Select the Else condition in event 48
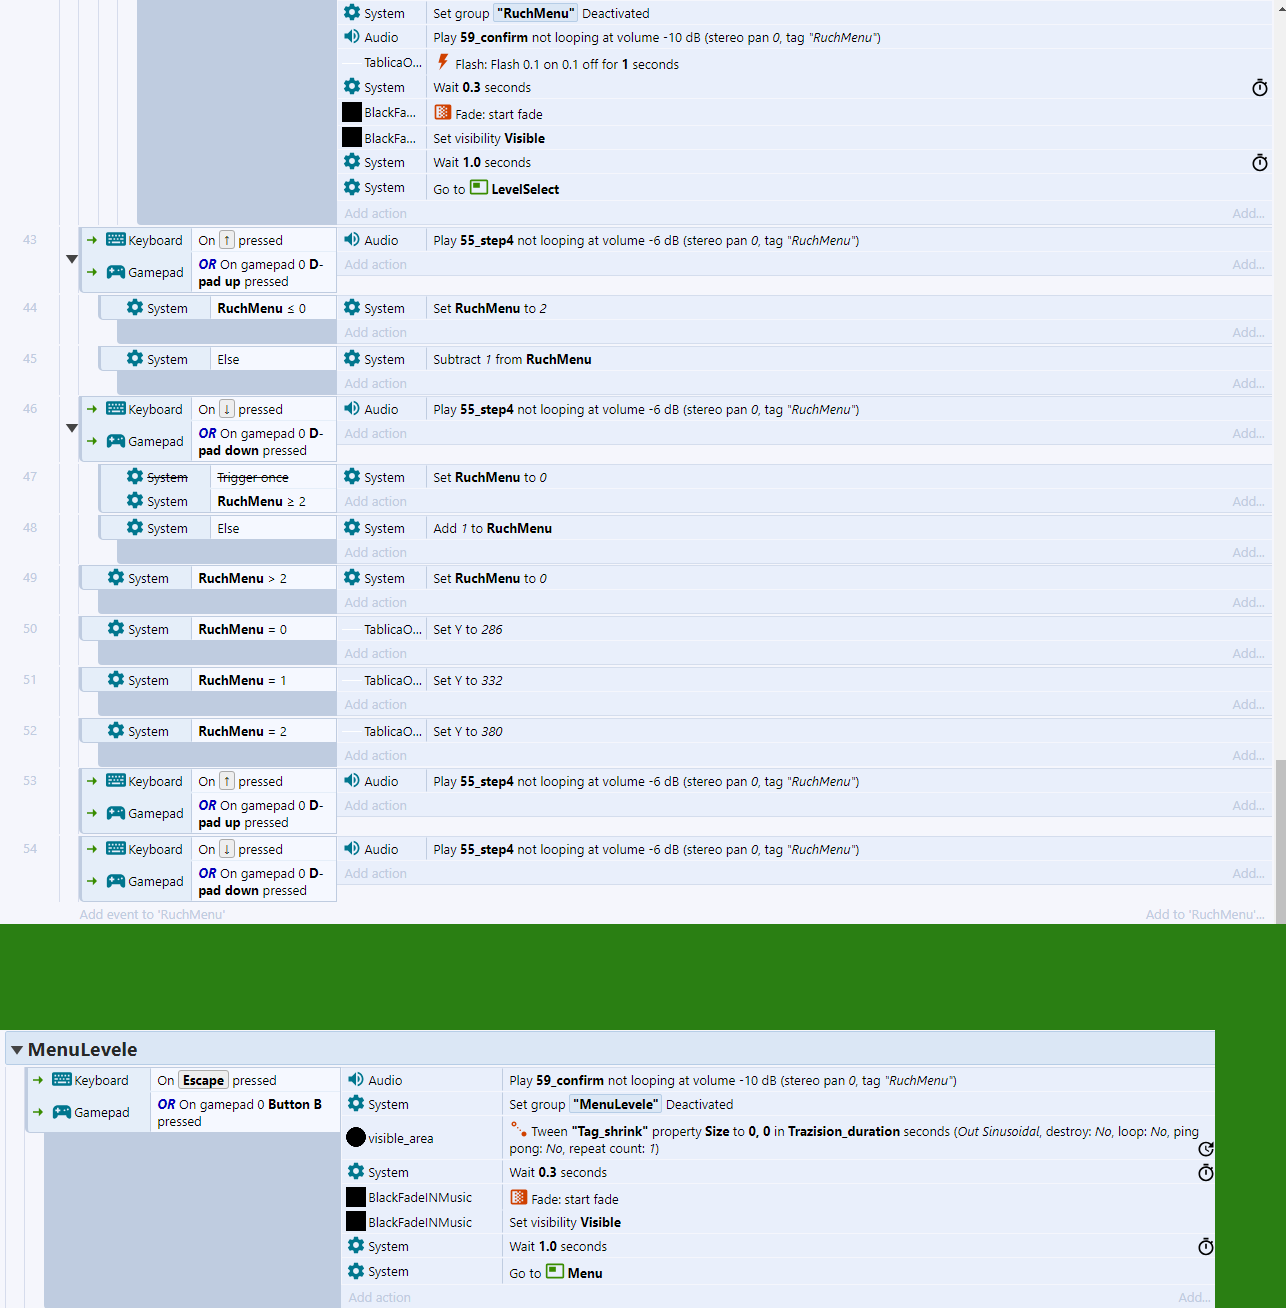This screenshot has width=1286, height=1308. point(274,528)
